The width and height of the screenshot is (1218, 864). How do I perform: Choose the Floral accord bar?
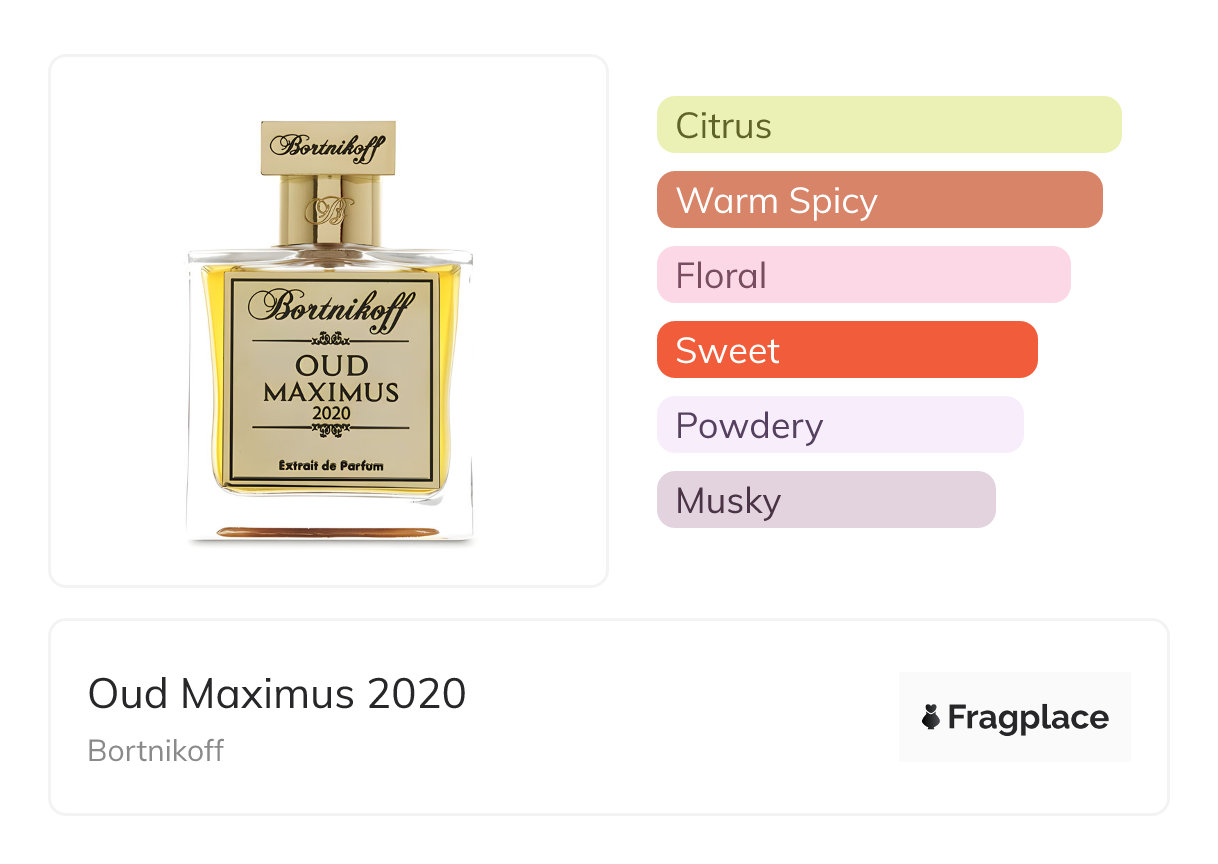click(863, 275)
